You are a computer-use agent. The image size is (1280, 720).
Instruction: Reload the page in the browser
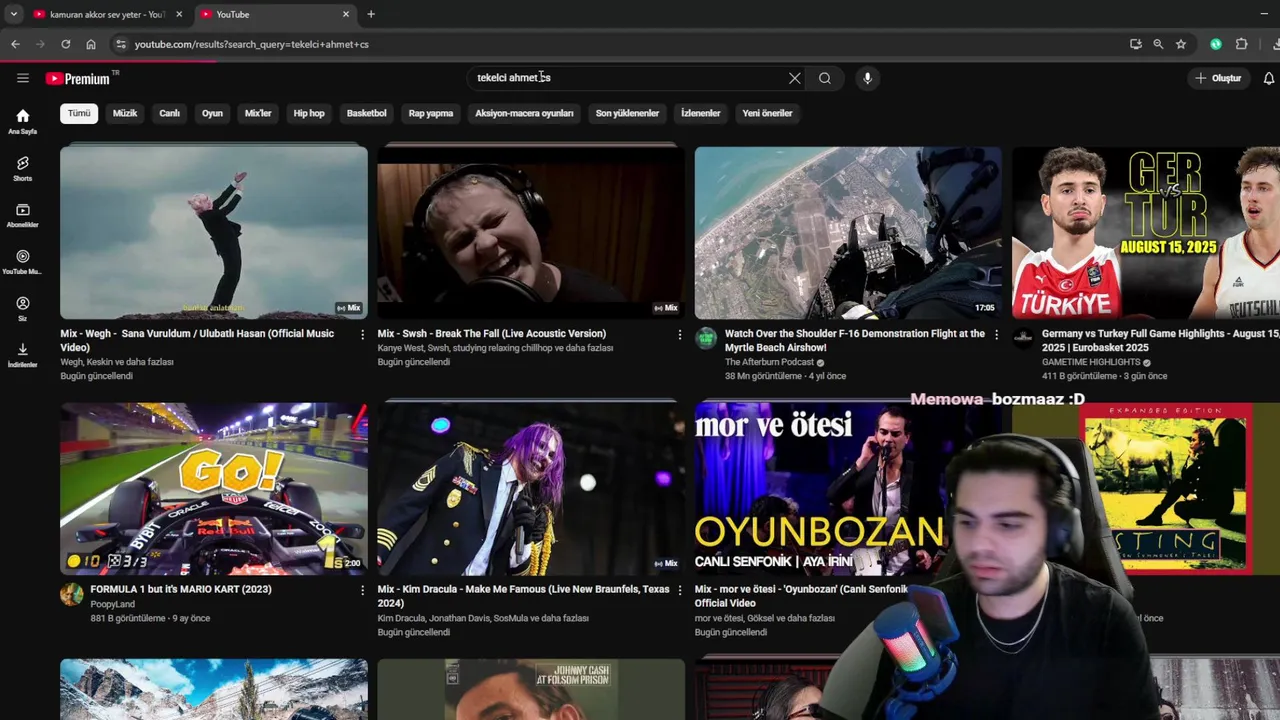[x=65, y=44]
